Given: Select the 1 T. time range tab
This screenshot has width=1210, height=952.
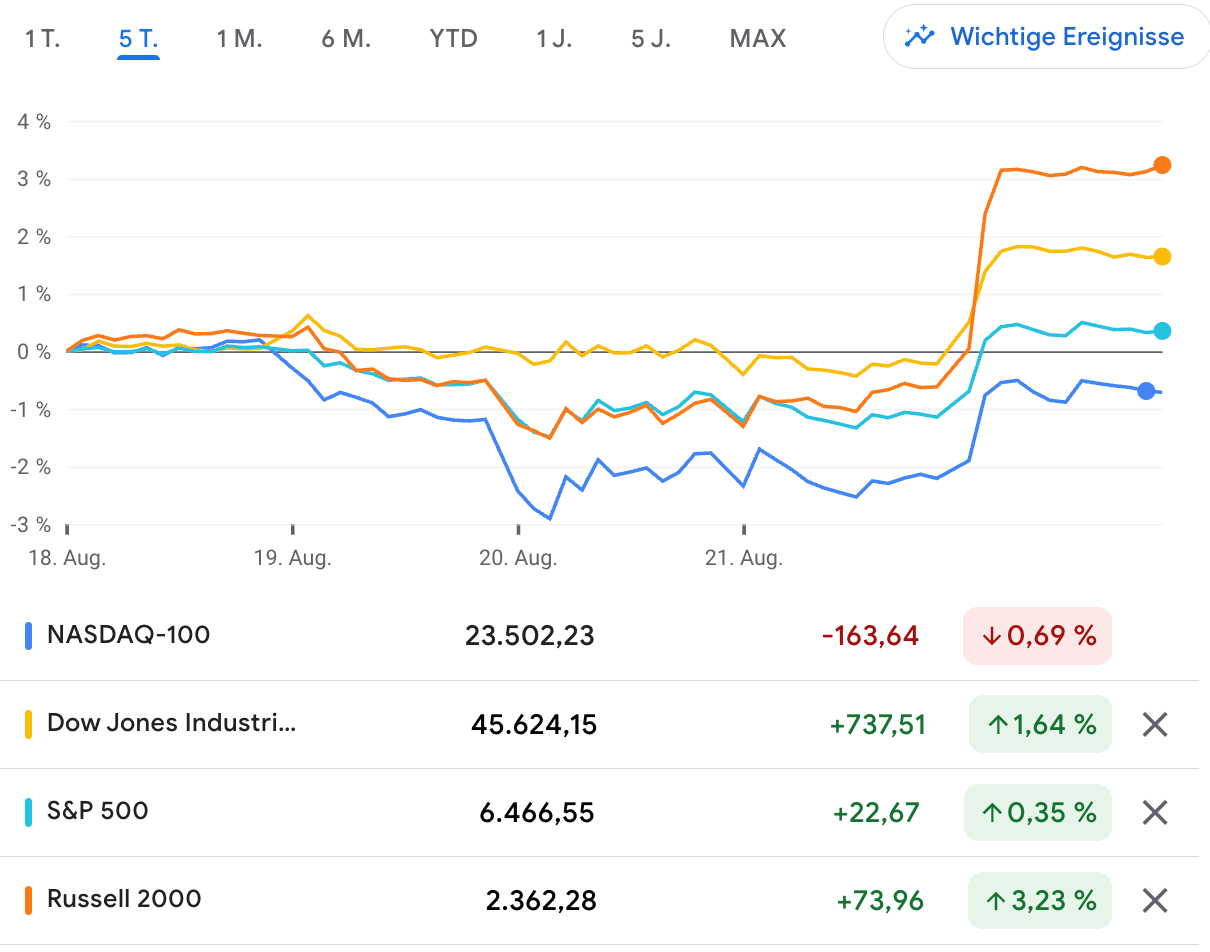Looking at the screenshot, I should point(43,39).
